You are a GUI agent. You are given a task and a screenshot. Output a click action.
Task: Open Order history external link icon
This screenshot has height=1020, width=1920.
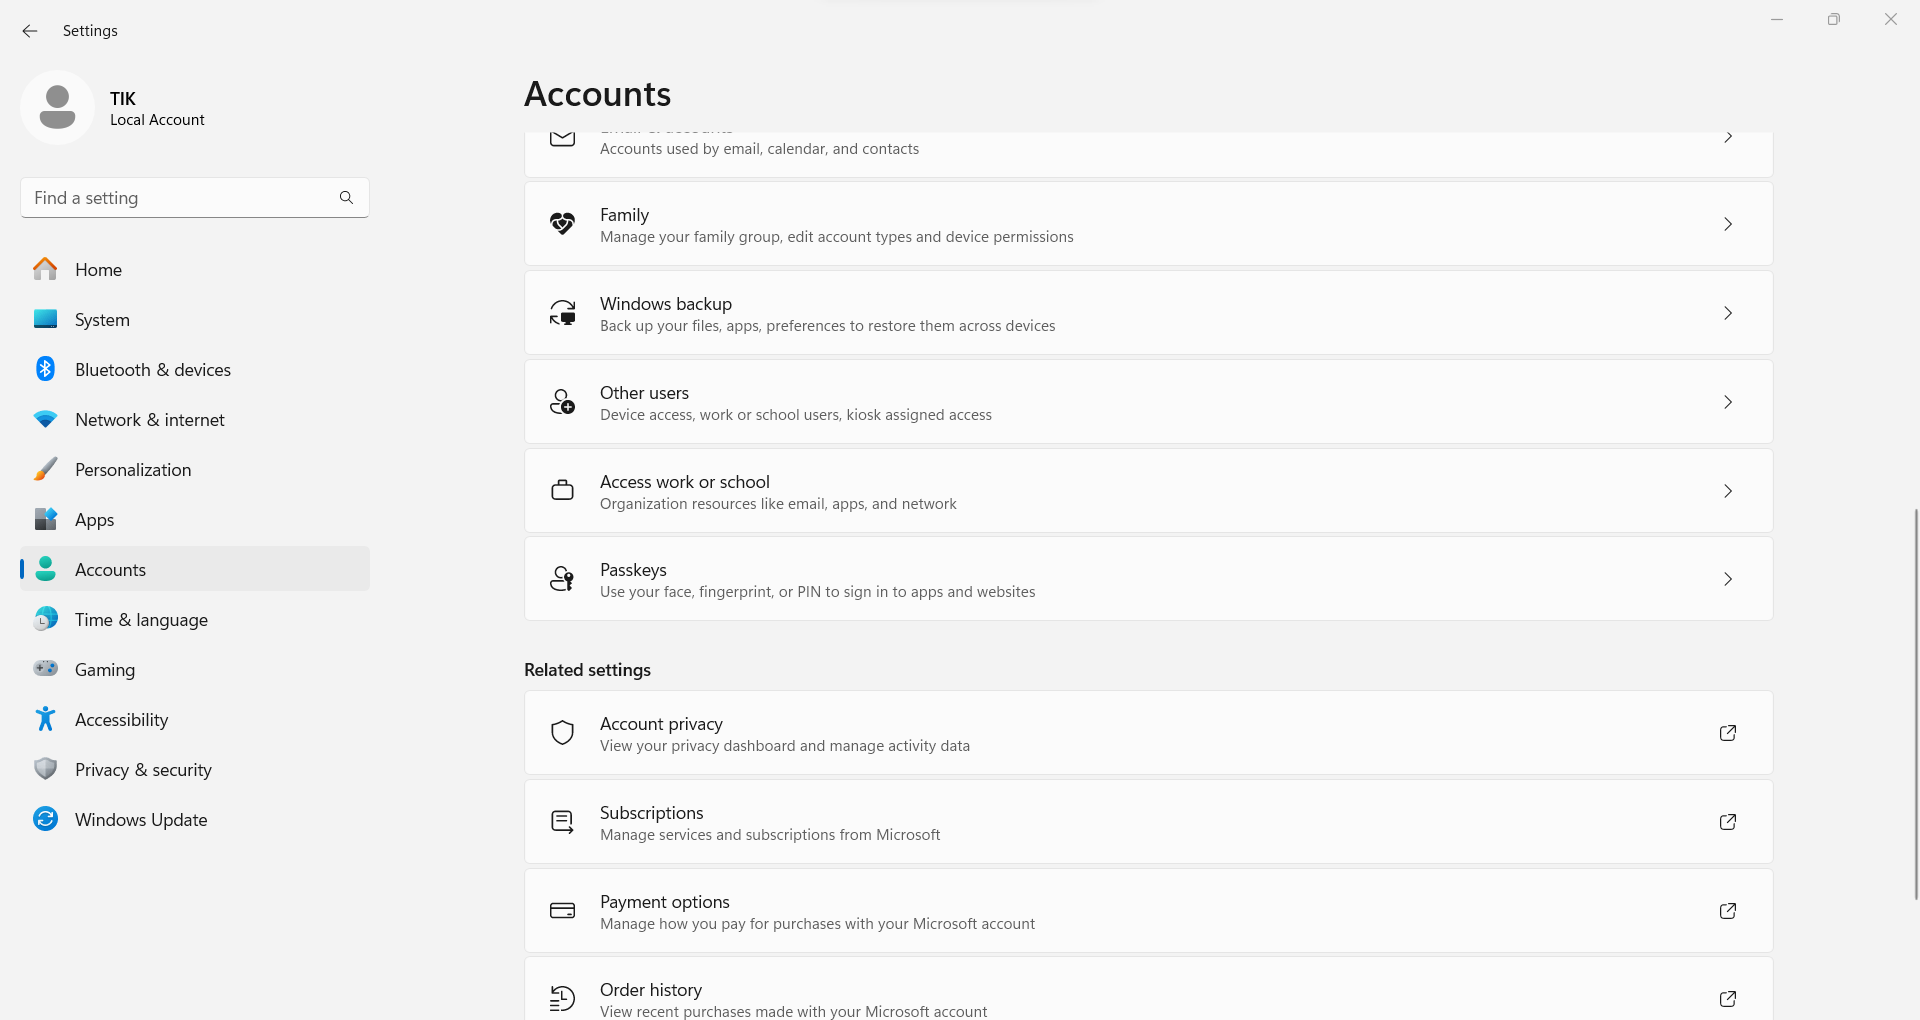coord(1728,999)
